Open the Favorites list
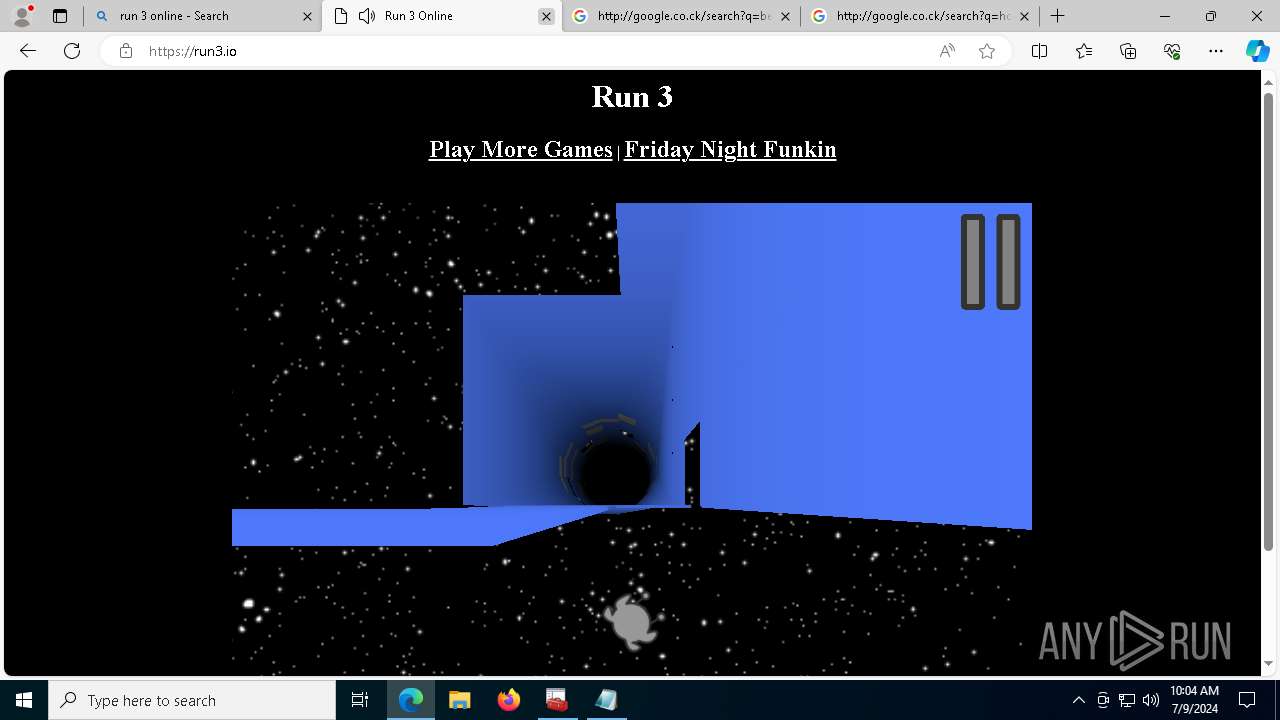The width and height of the screenshot is (1280, 720). (x=1084, y=51)
